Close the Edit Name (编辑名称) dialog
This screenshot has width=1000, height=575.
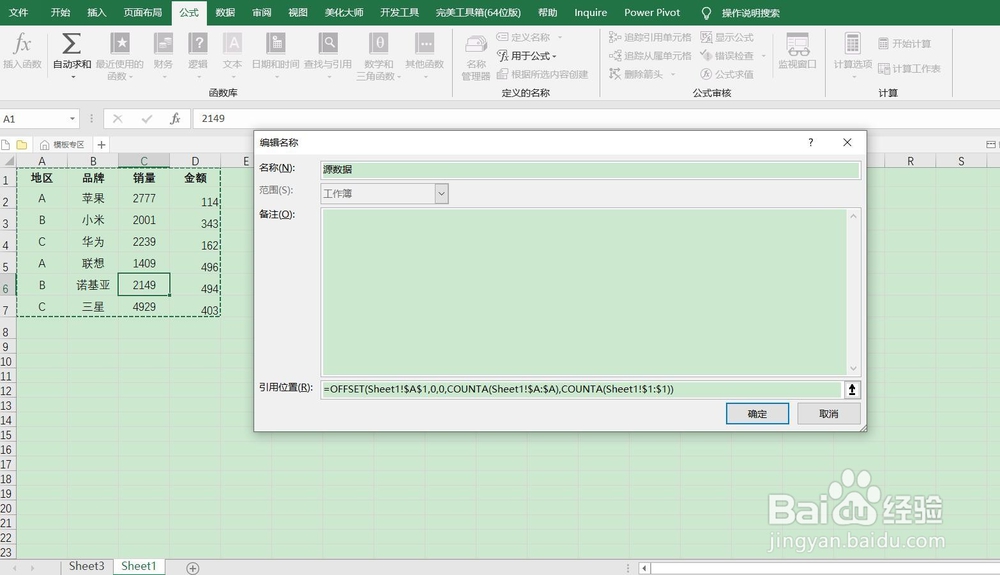click(x=847, y=142)
